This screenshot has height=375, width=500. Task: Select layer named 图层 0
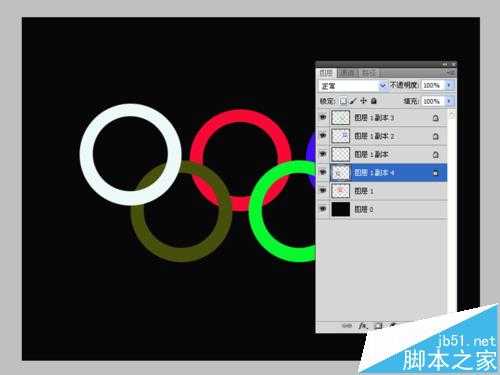coord(364,209)
